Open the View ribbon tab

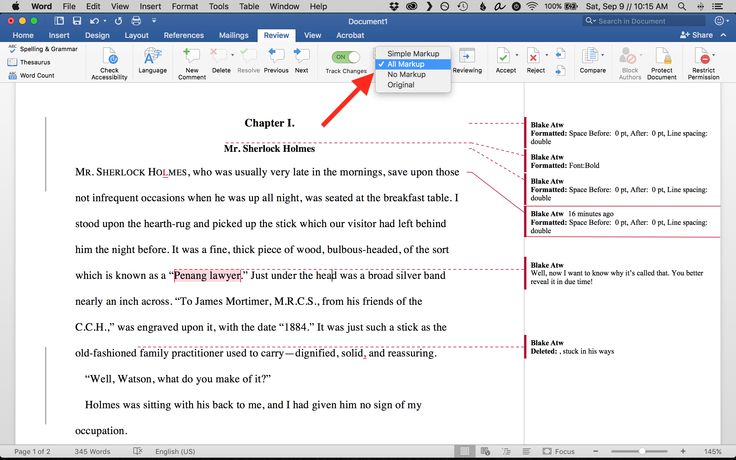pos(312,35)
